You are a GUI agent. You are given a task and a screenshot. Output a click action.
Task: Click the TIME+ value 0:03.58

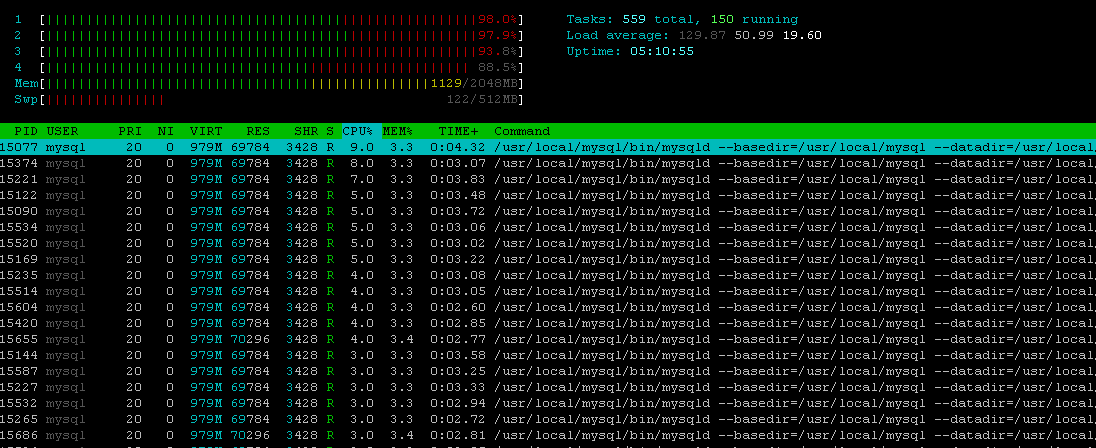pos(458,356)
